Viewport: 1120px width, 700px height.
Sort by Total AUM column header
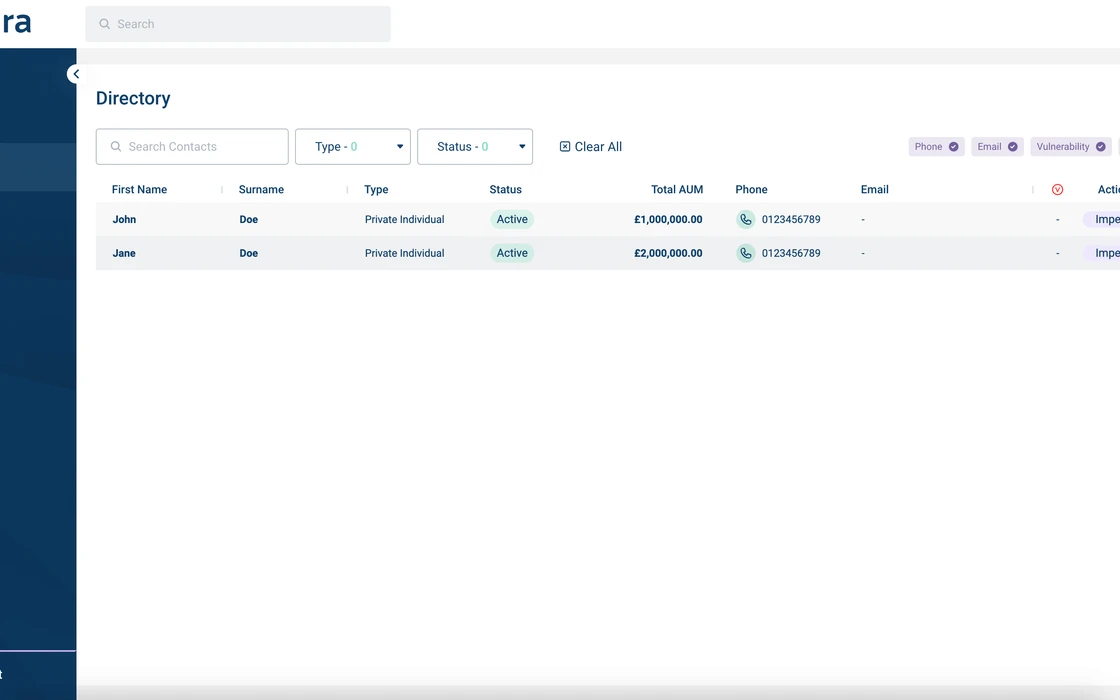click(x=677, y=189)
